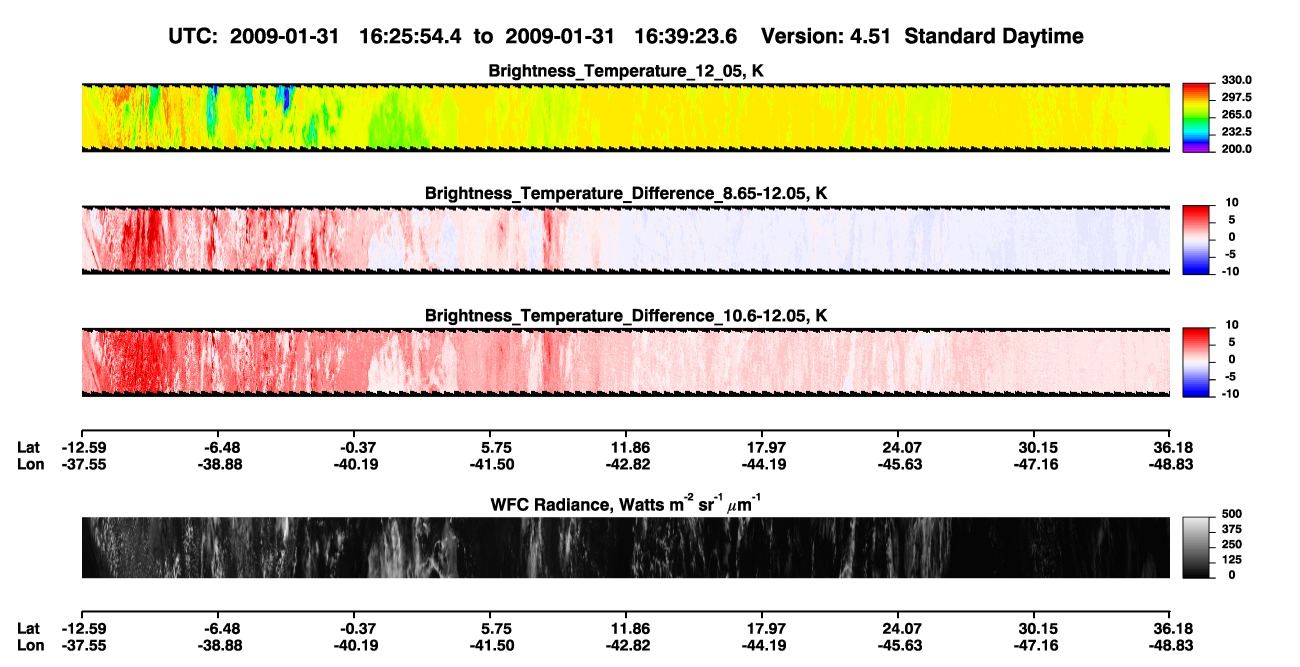Screen dimensions: 1300x667
Task: Click the '297.5' color scale label
Action: [1236, 98]
